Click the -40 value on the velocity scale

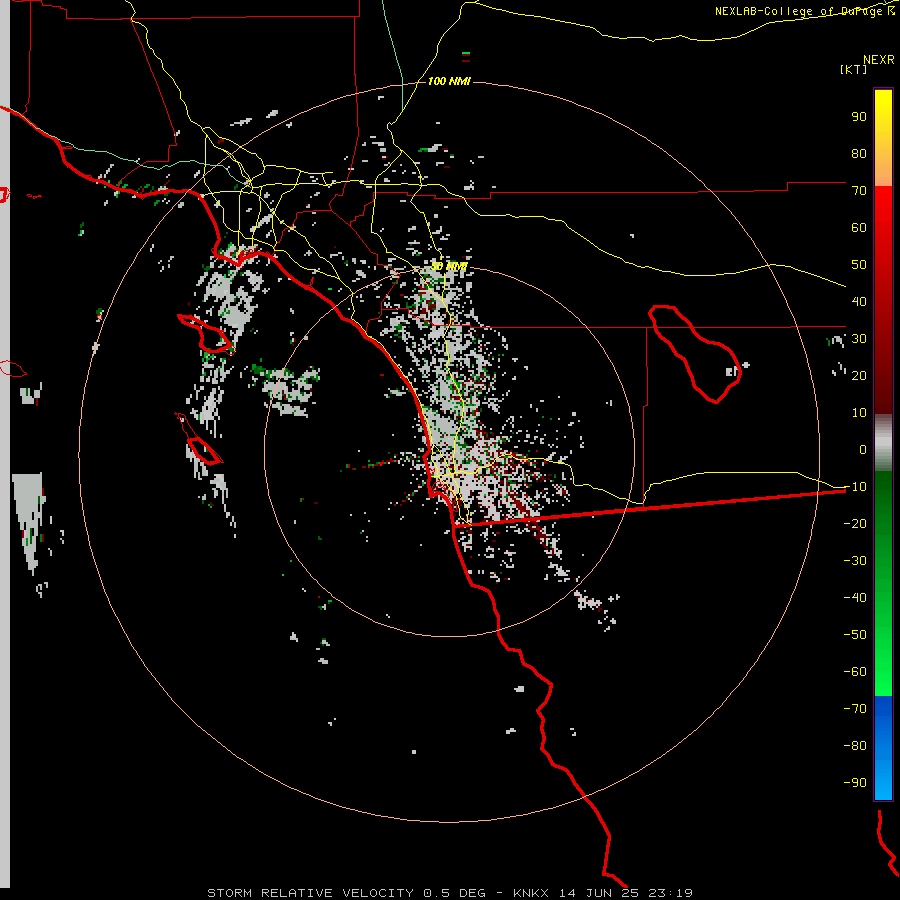[855, 598]
